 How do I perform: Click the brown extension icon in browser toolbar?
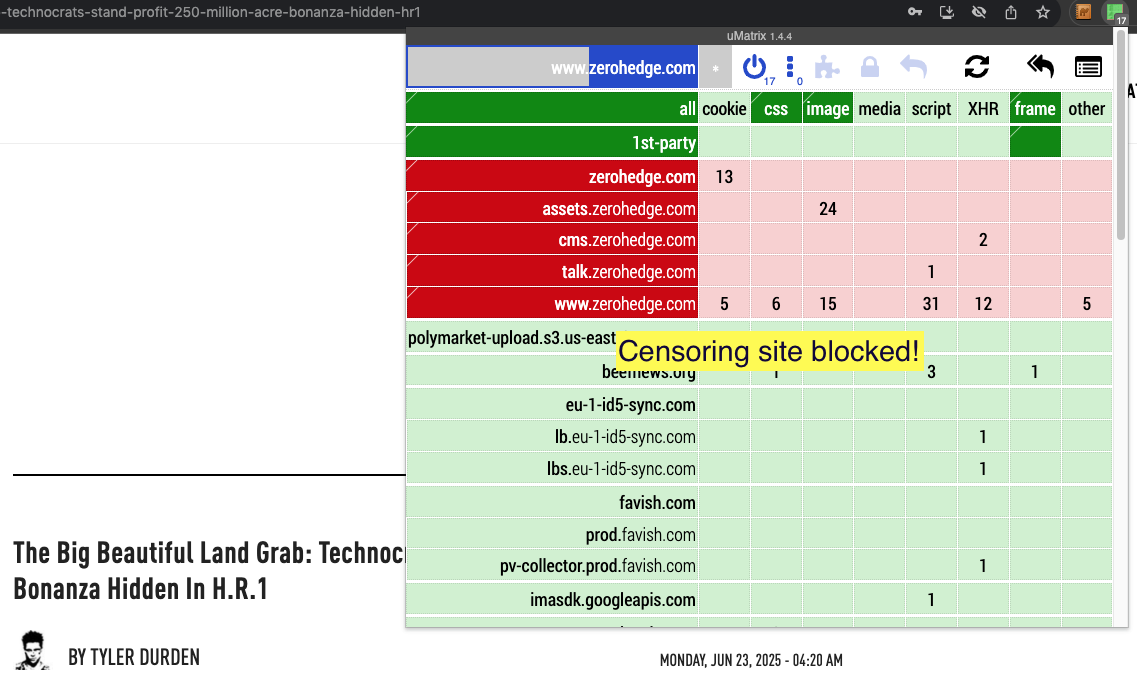(1083, 12)
